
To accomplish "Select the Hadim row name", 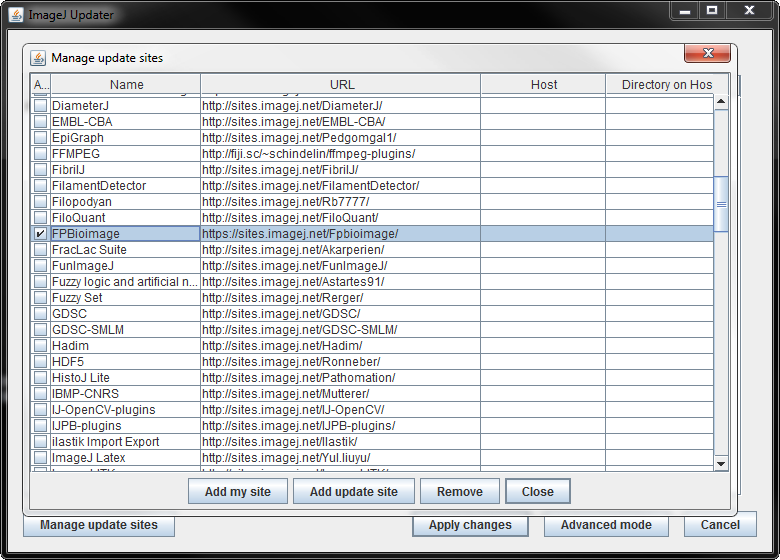I will coord(125,346).
